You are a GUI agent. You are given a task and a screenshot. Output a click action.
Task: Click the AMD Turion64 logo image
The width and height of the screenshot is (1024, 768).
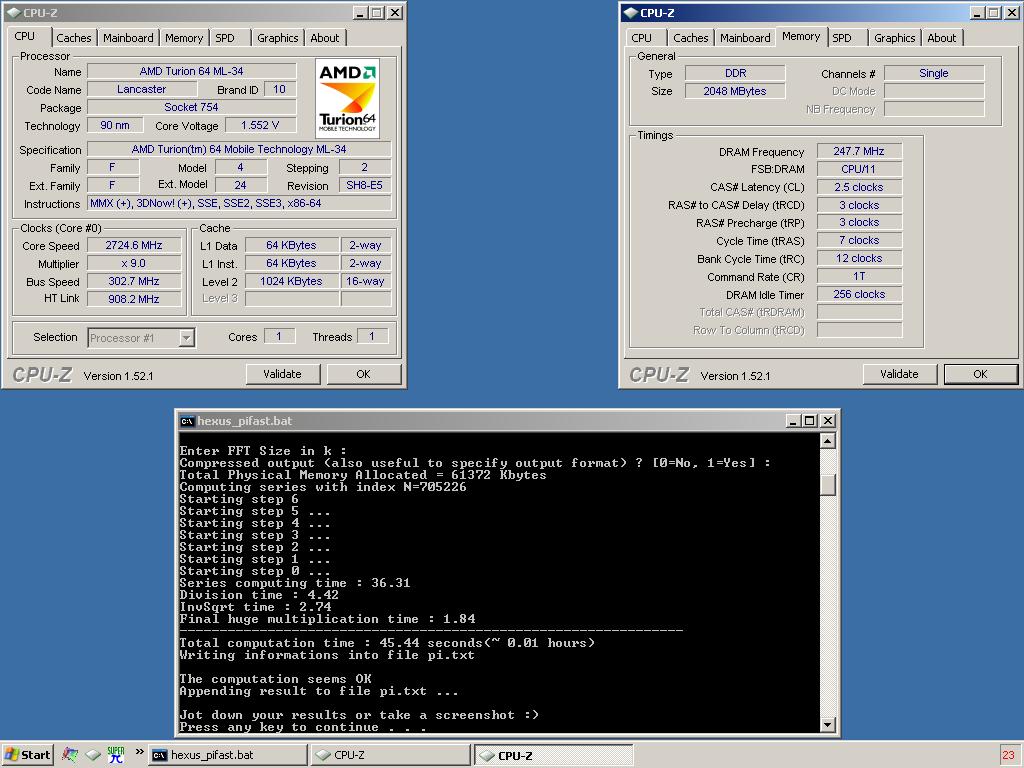pyautogui.click(x=347, y=98)
